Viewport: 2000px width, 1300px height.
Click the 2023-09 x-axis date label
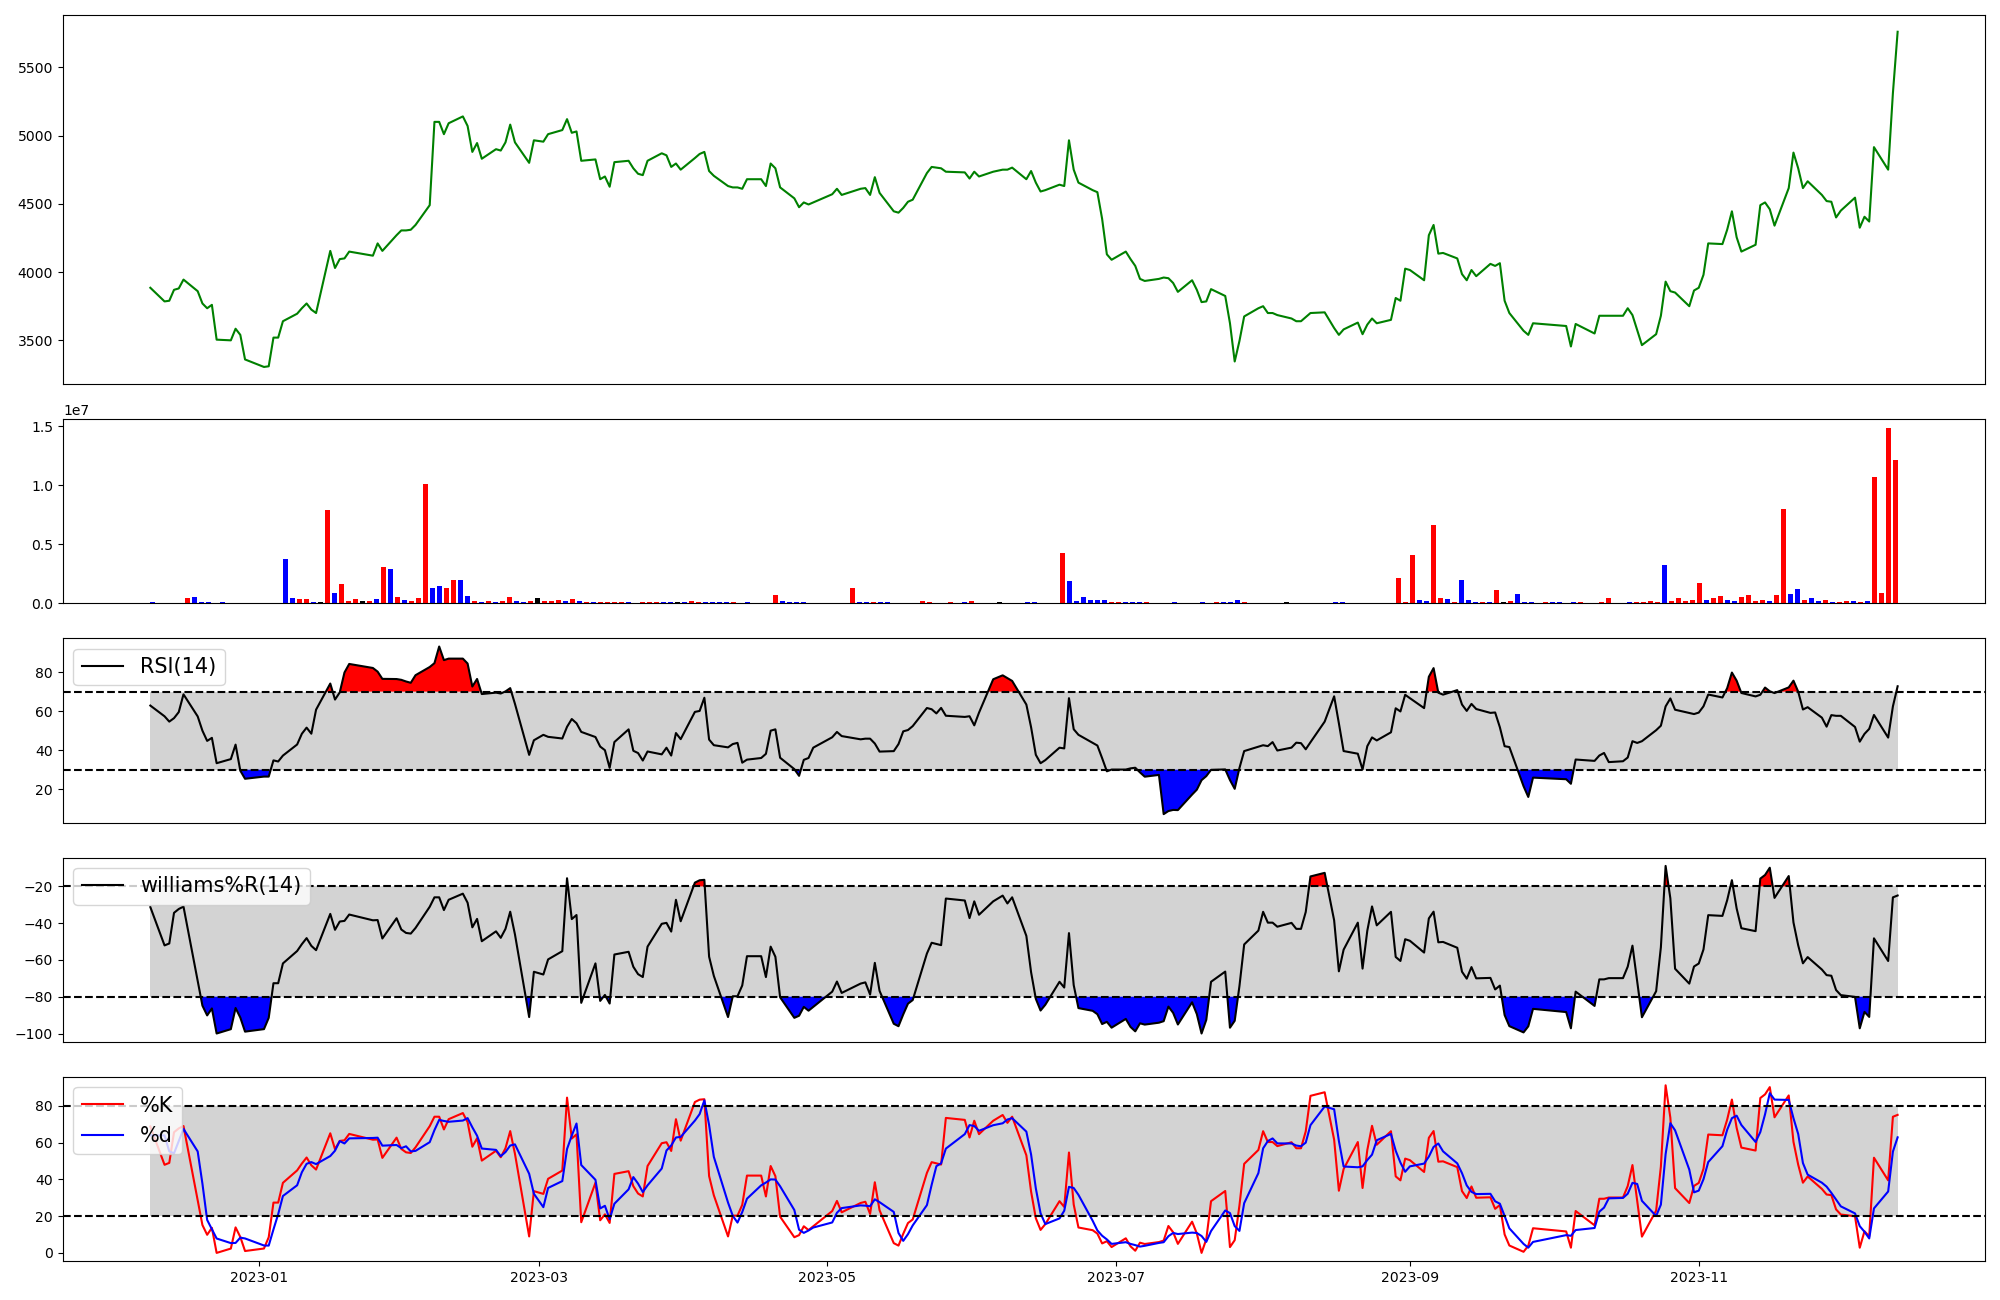(1410, 1277)
